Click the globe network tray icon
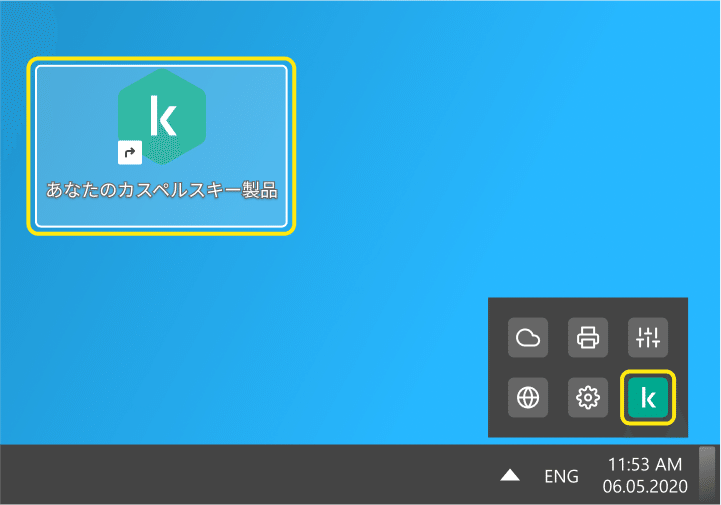The height and width of the screenshot is (505, 721). [x=528, y=398]
